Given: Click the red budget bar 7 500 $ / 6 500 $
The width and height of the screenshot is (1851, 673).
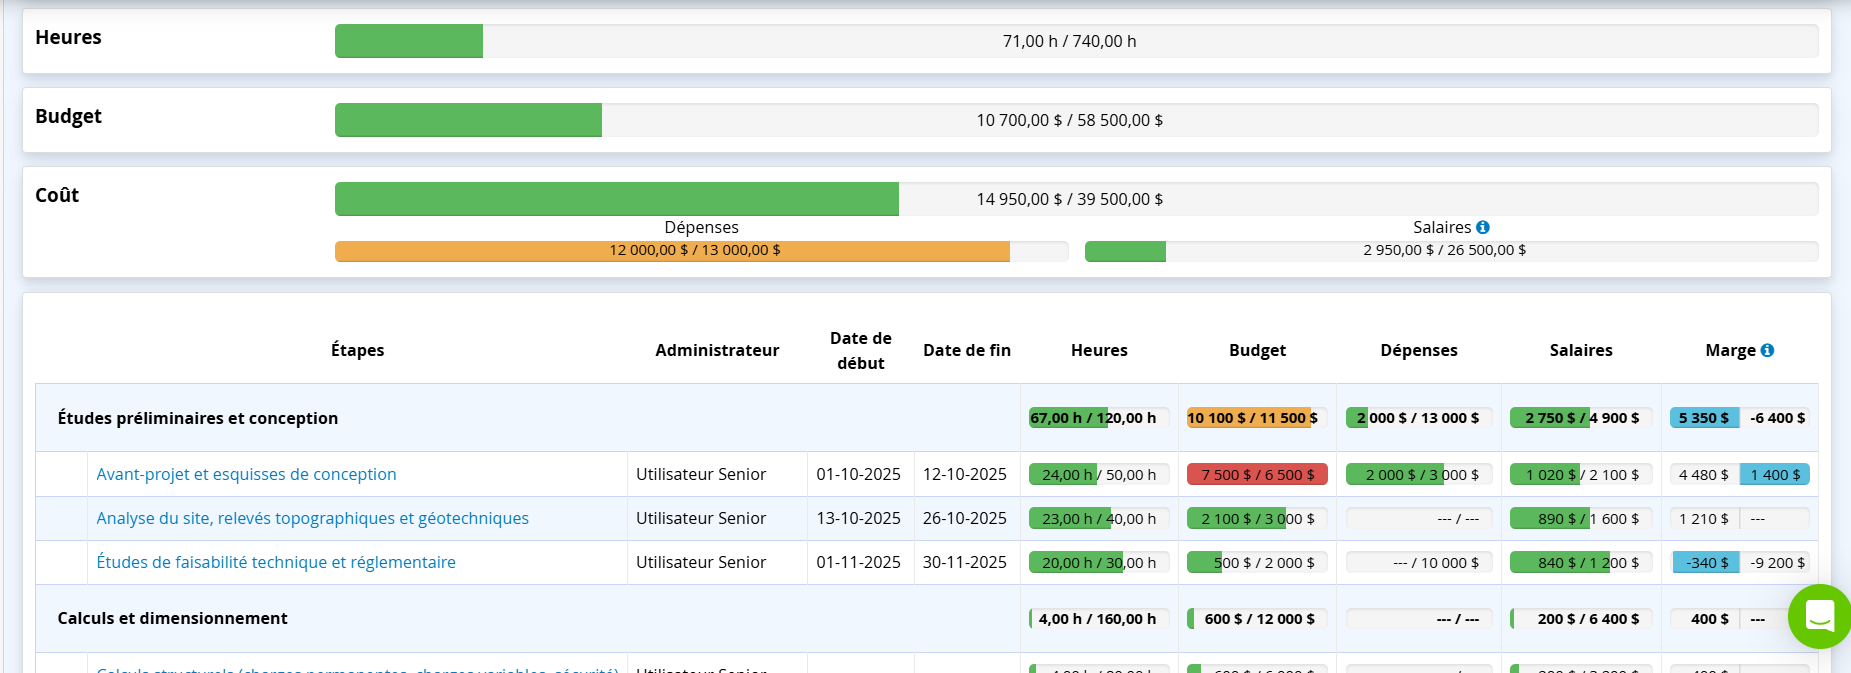Looking at the screenshot, I should tap(1257, 475).
